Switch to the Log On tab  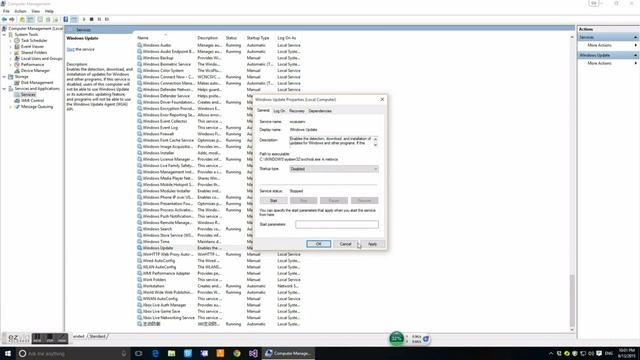[279, 111]
